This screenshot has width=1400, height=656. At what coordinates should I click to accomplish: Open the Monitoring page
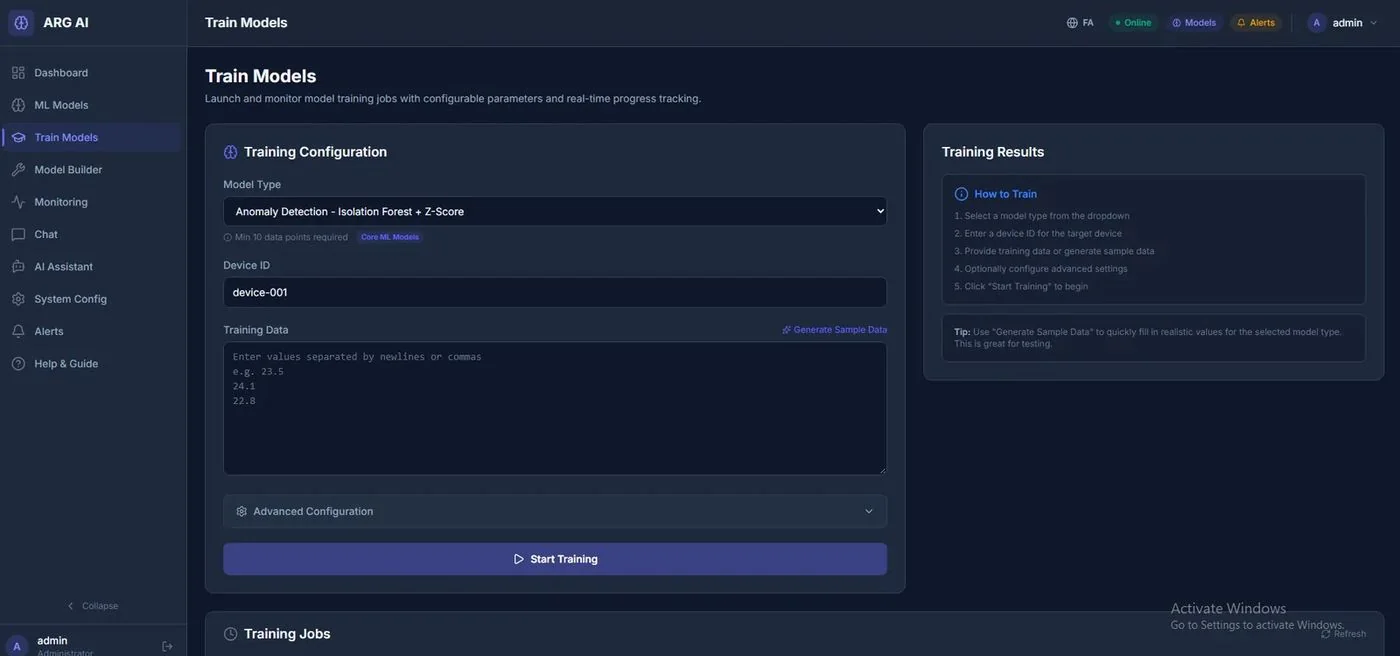coord(92,202)
